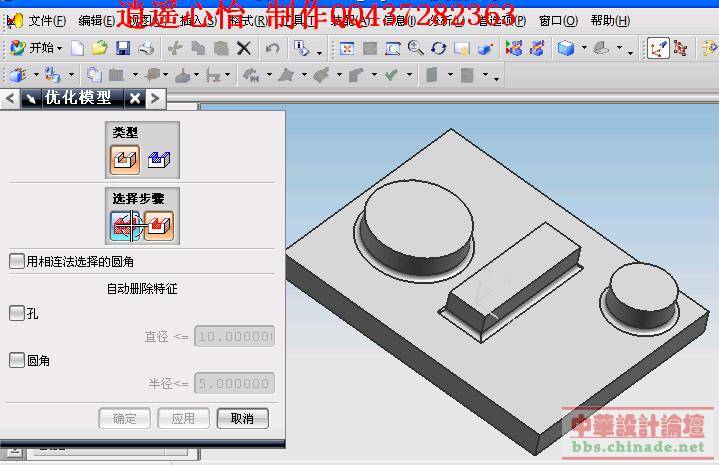Screen dimensions: 719x465
Task: Open the 帮助(H) menu
Action: coord(609,20)
